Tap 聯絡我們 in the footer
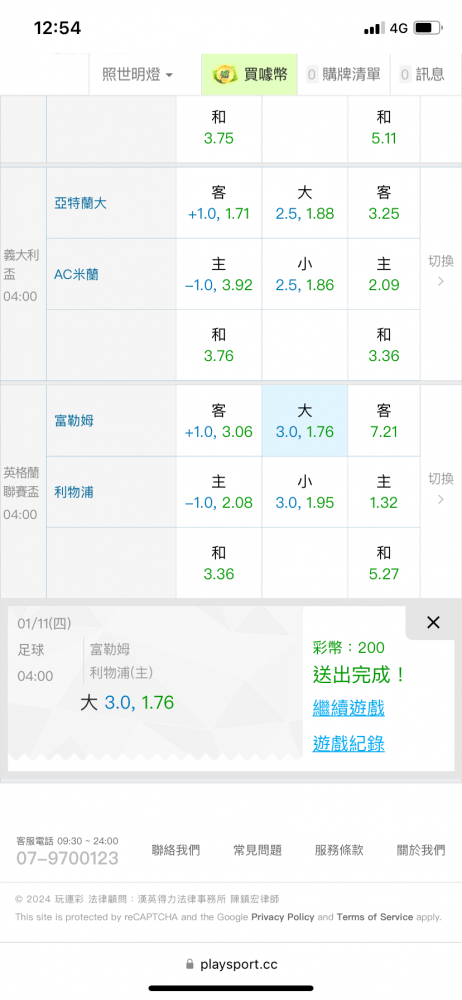 pyautogui.click(x=175, y=849)
